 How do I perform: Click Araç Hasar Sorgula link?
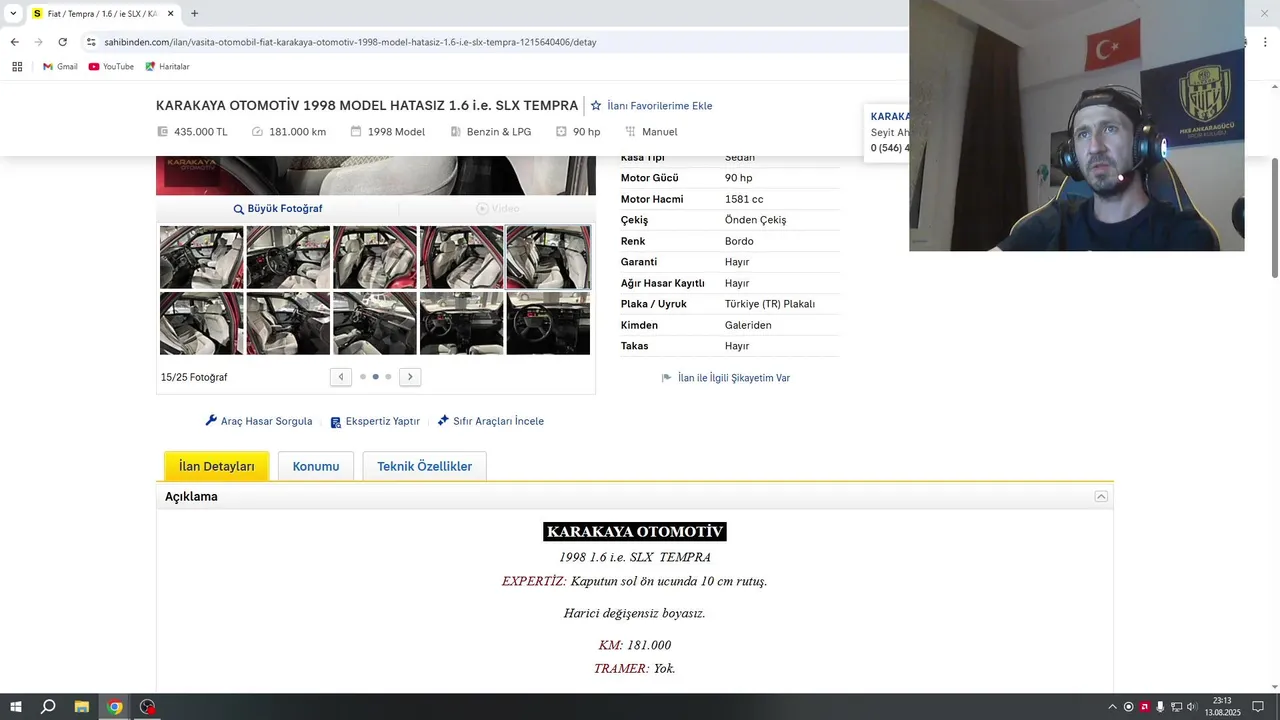pyautogui.click(x=259, y=421)
